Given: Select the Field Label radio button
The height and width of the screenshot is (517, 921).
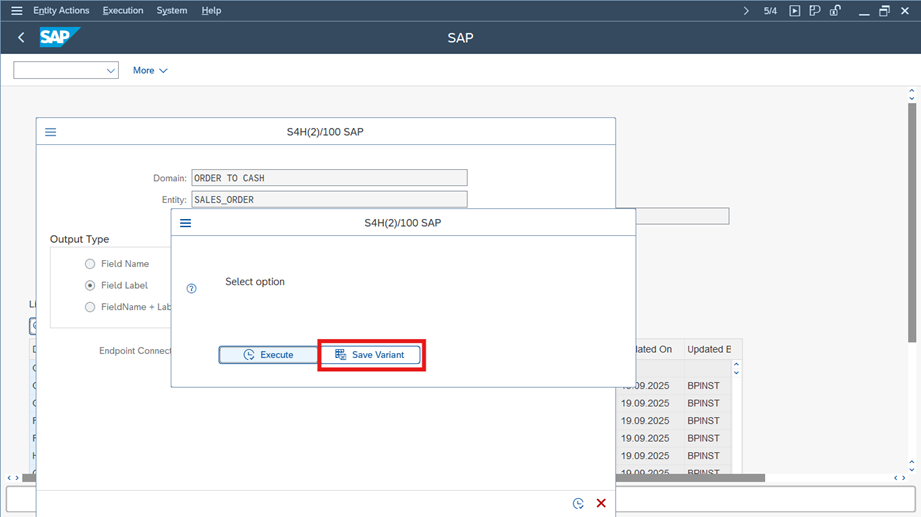Looking at the screenshot, I should tap(90, 285).
